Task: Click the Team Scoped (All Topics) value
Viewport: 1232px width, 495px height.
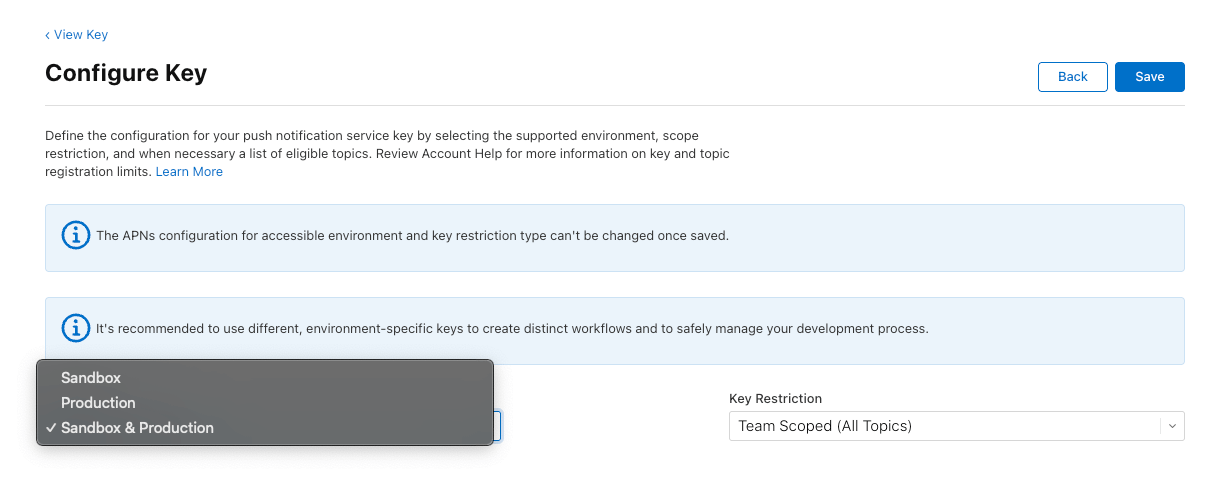Action: [825, 426]
